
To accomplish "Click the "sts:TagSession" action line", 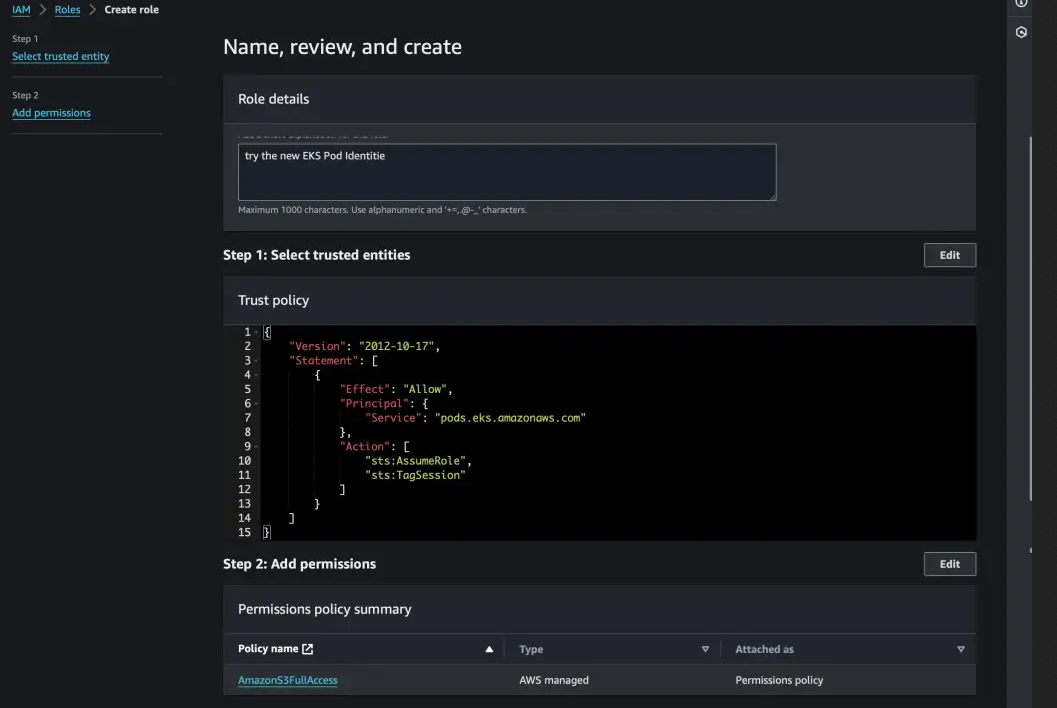I will (415, 475).
